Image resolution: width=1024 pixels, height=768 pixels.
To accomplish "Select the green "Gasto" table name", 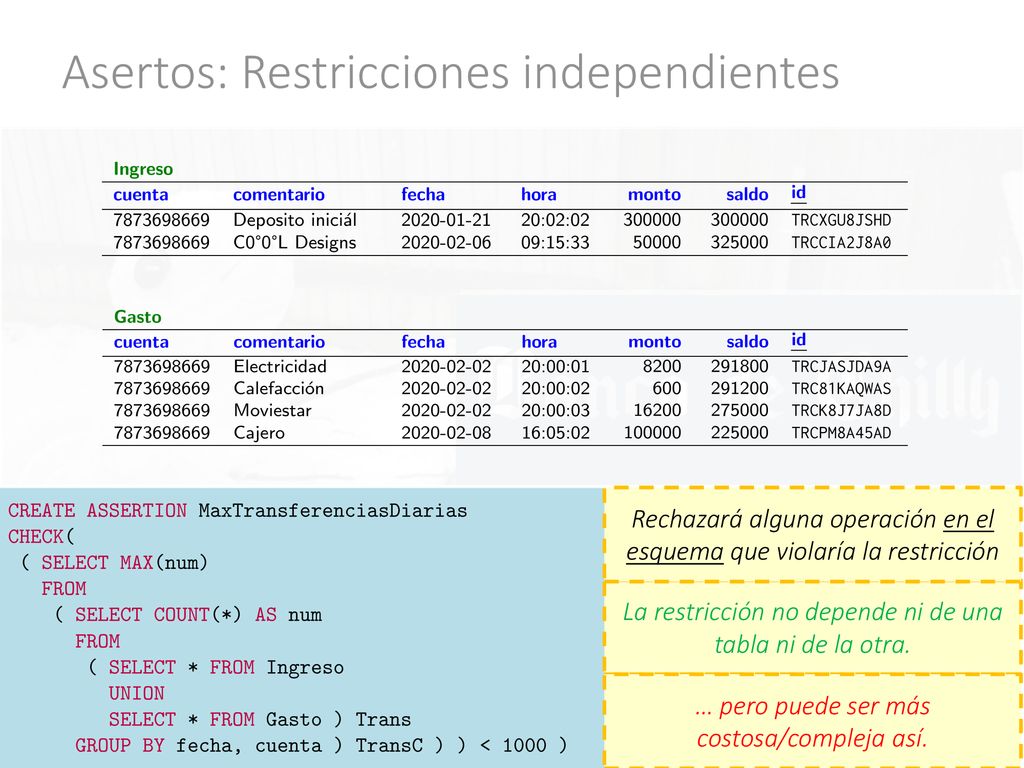I will click(137, 317).
